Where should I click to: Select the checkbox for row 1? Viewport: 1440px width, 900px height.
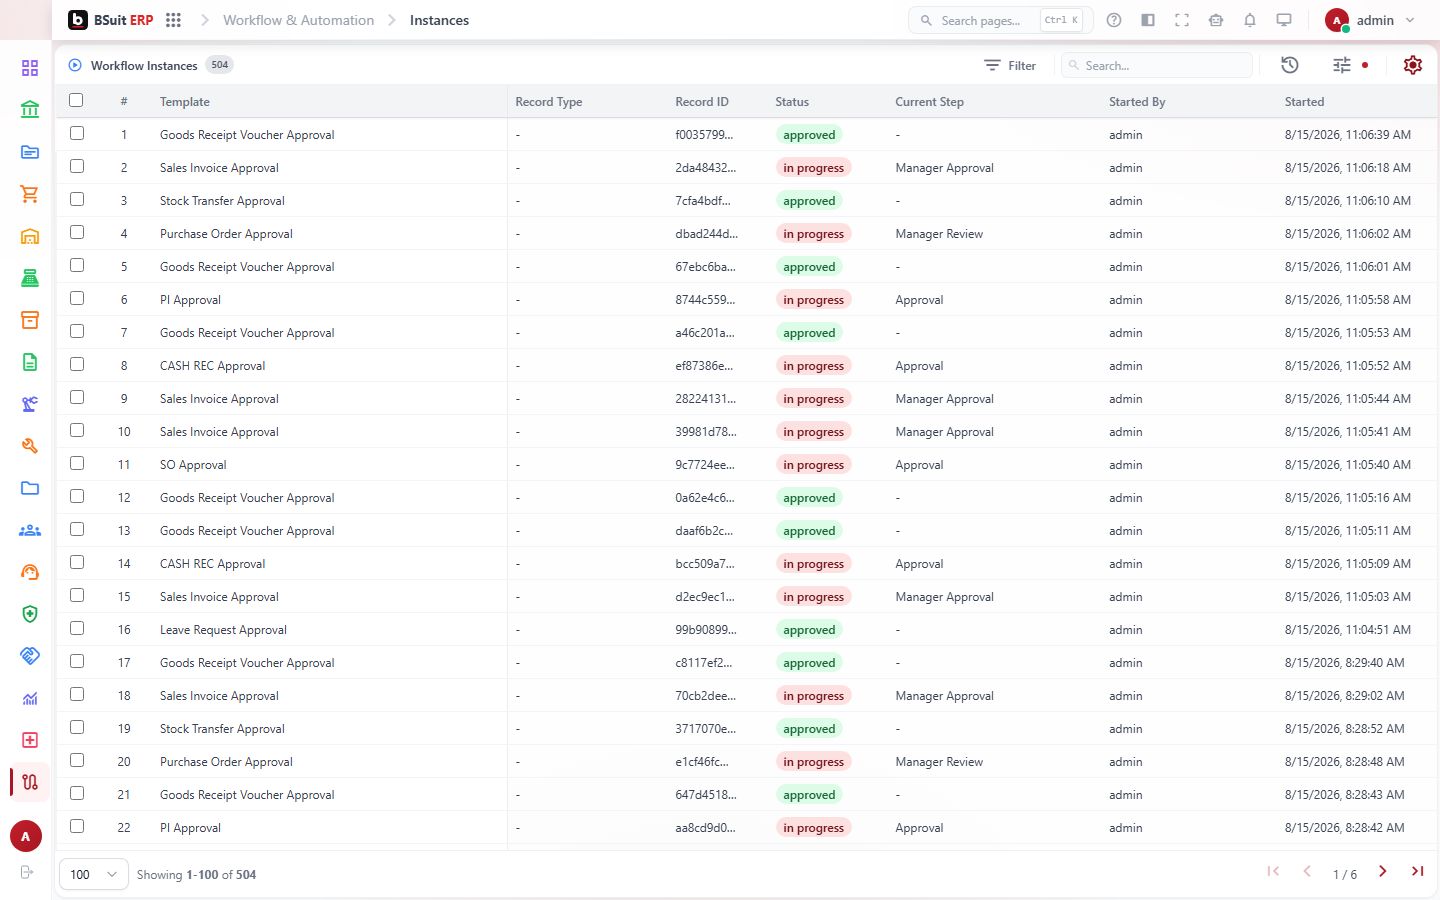pyautogui.click(x=77, y=133)
